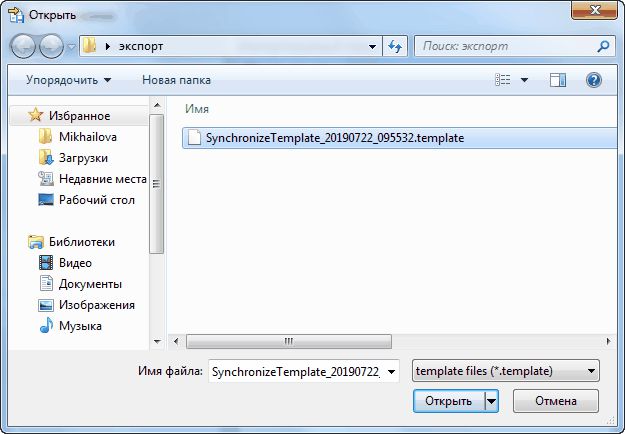
Task: Expand the view options dropdown arrow
Action: tap(524, 80)
